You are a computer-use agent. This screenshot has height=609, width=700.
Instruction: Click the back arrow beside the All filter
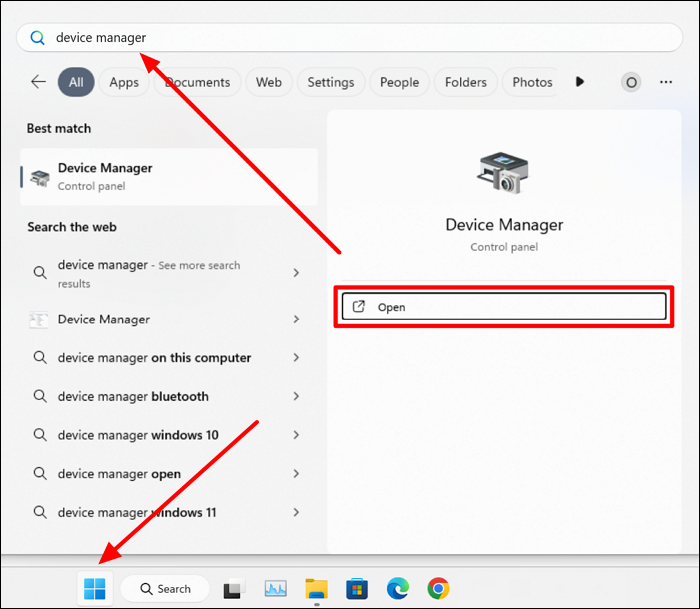click(38, 82)
